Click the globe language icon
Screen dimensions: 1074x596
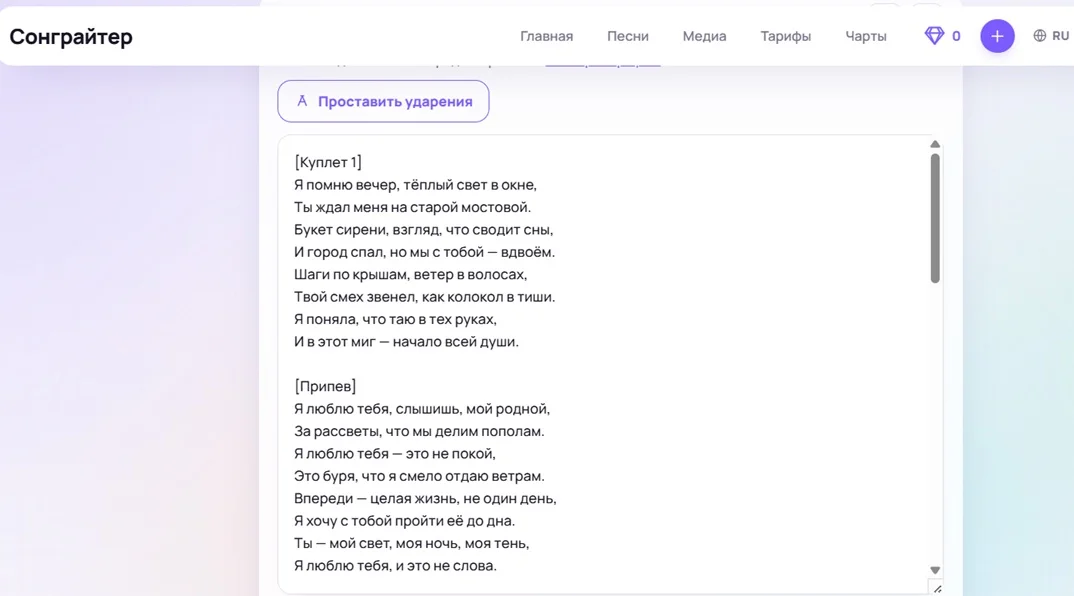(1040, 36)
